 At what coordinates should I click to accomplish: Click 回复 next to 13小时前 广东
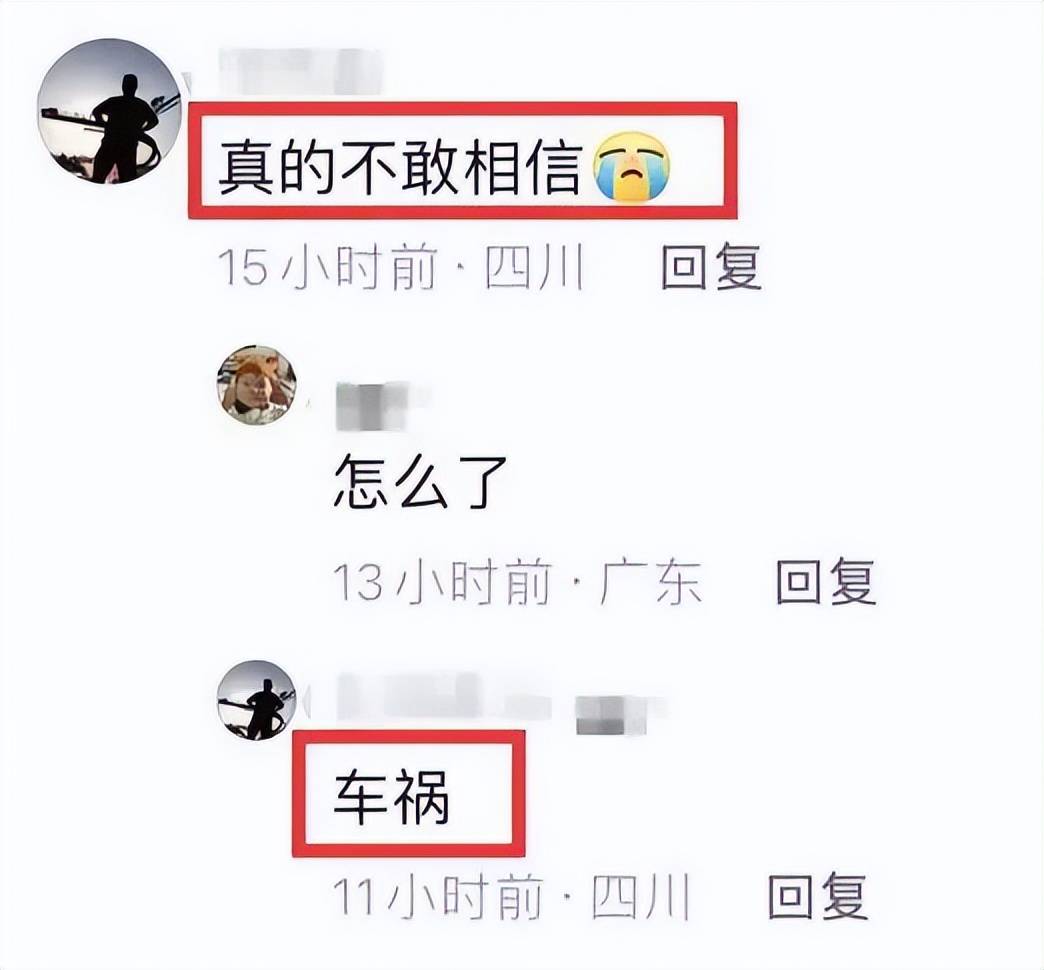point(826,582)
